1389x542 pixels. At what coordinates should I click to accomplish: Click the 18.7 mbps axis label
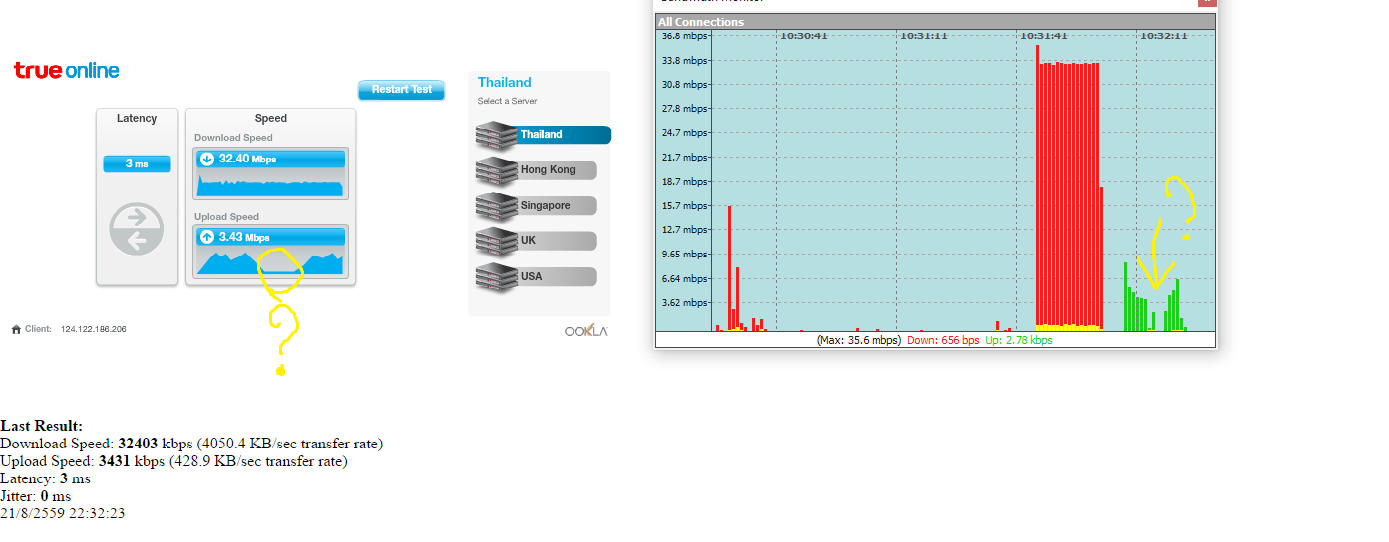(x=684, y=182)
